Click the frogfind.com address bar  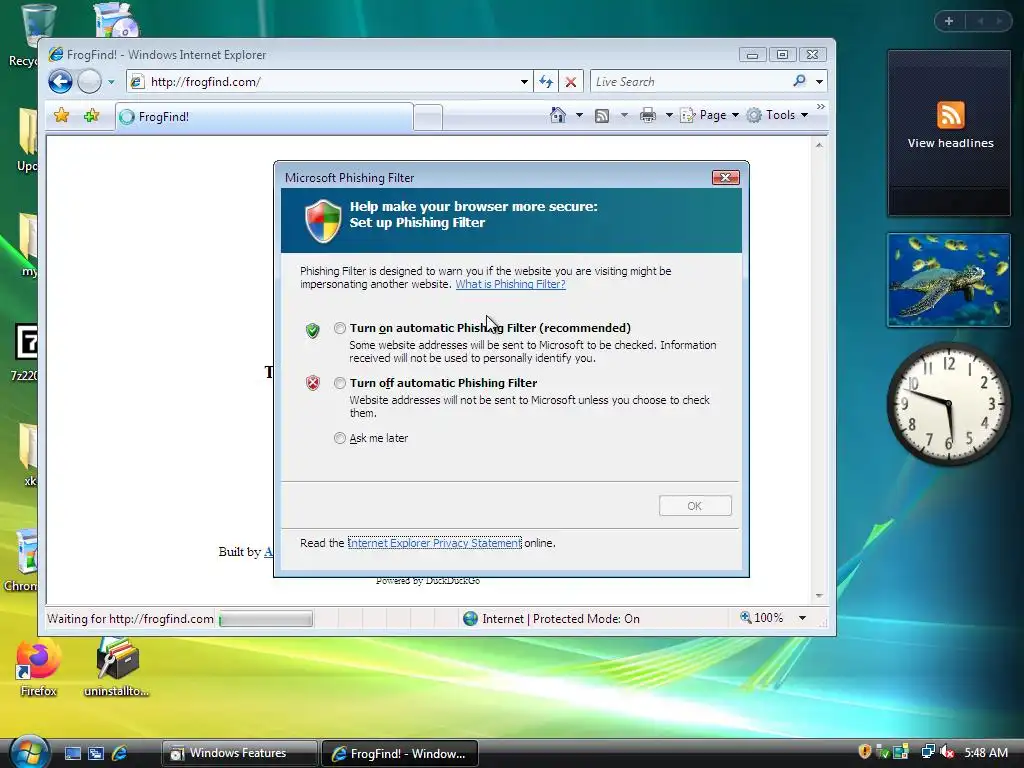[x=330, y=82]
